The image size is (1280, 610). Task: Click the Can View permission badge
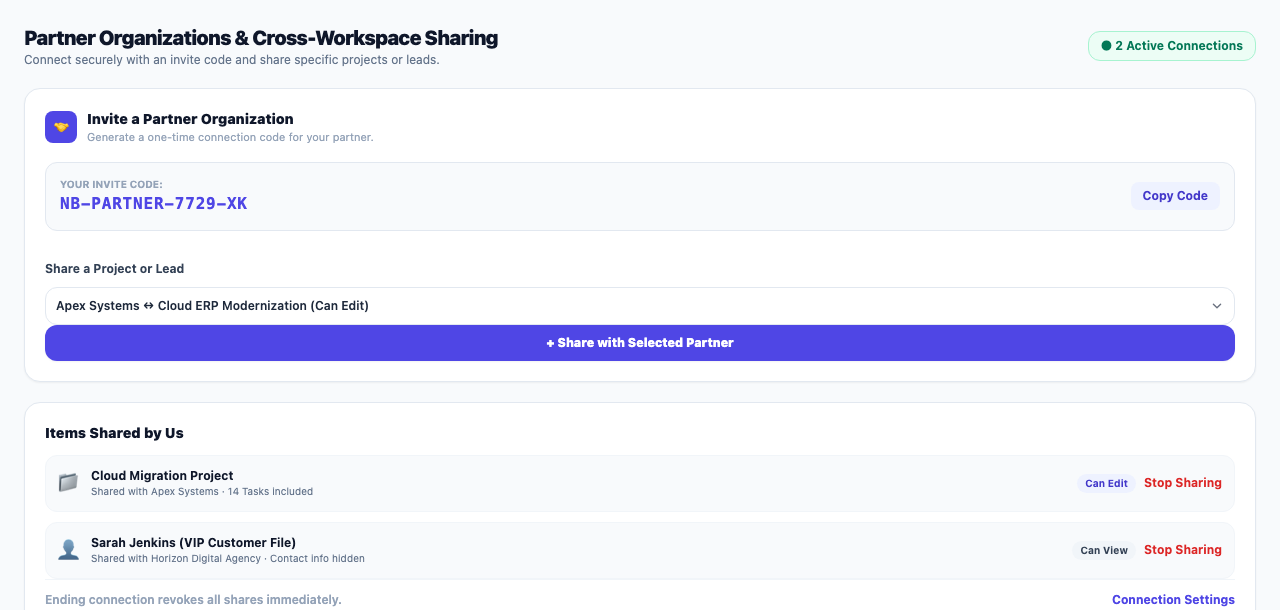(x=1104, y=550)
